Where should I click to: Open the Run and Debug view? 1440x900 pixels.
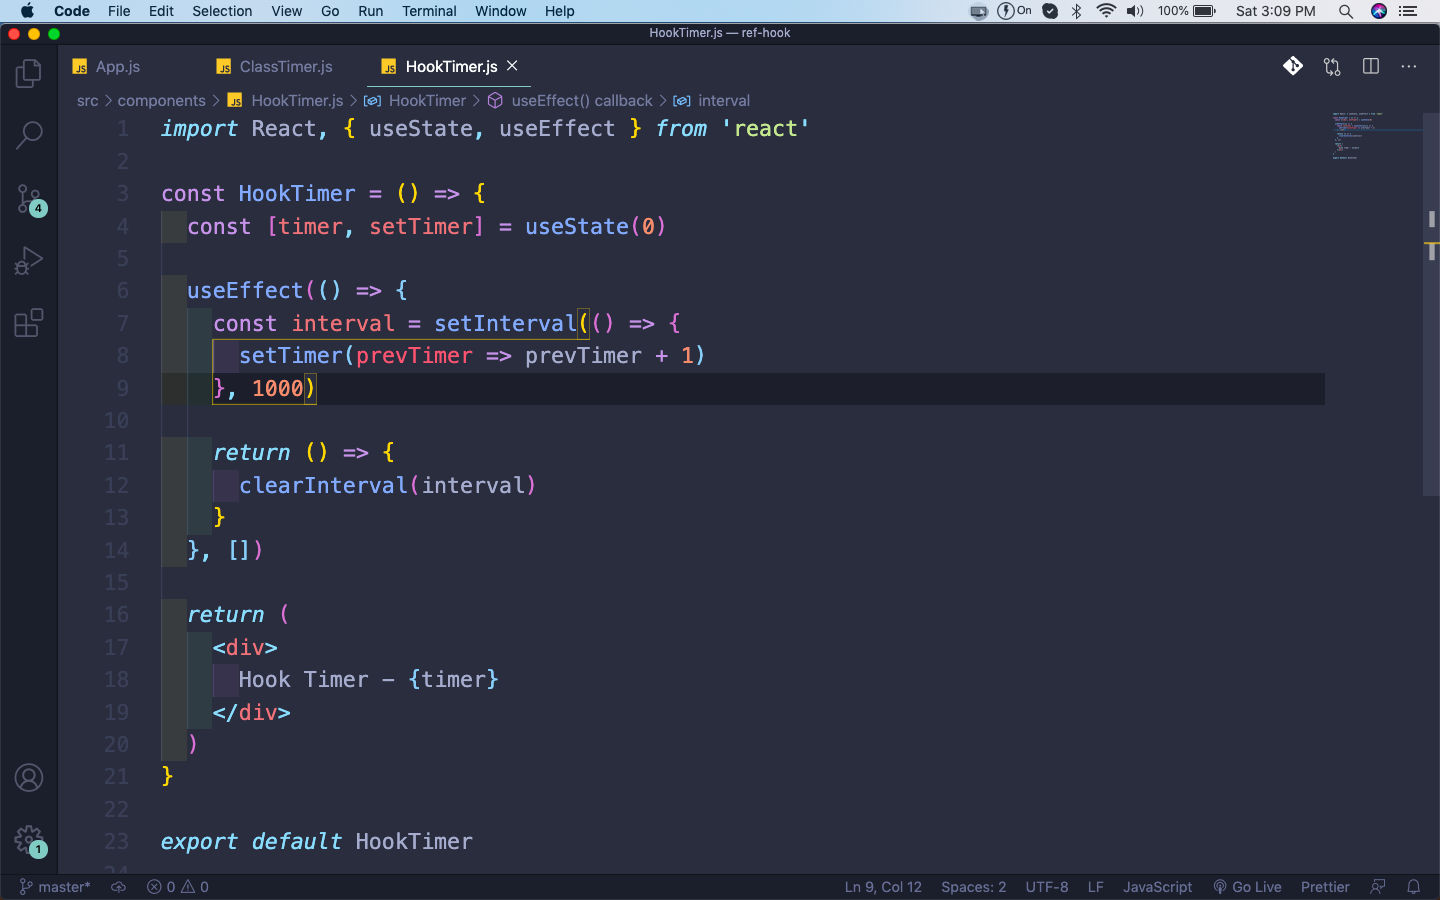tap(29, 261)
